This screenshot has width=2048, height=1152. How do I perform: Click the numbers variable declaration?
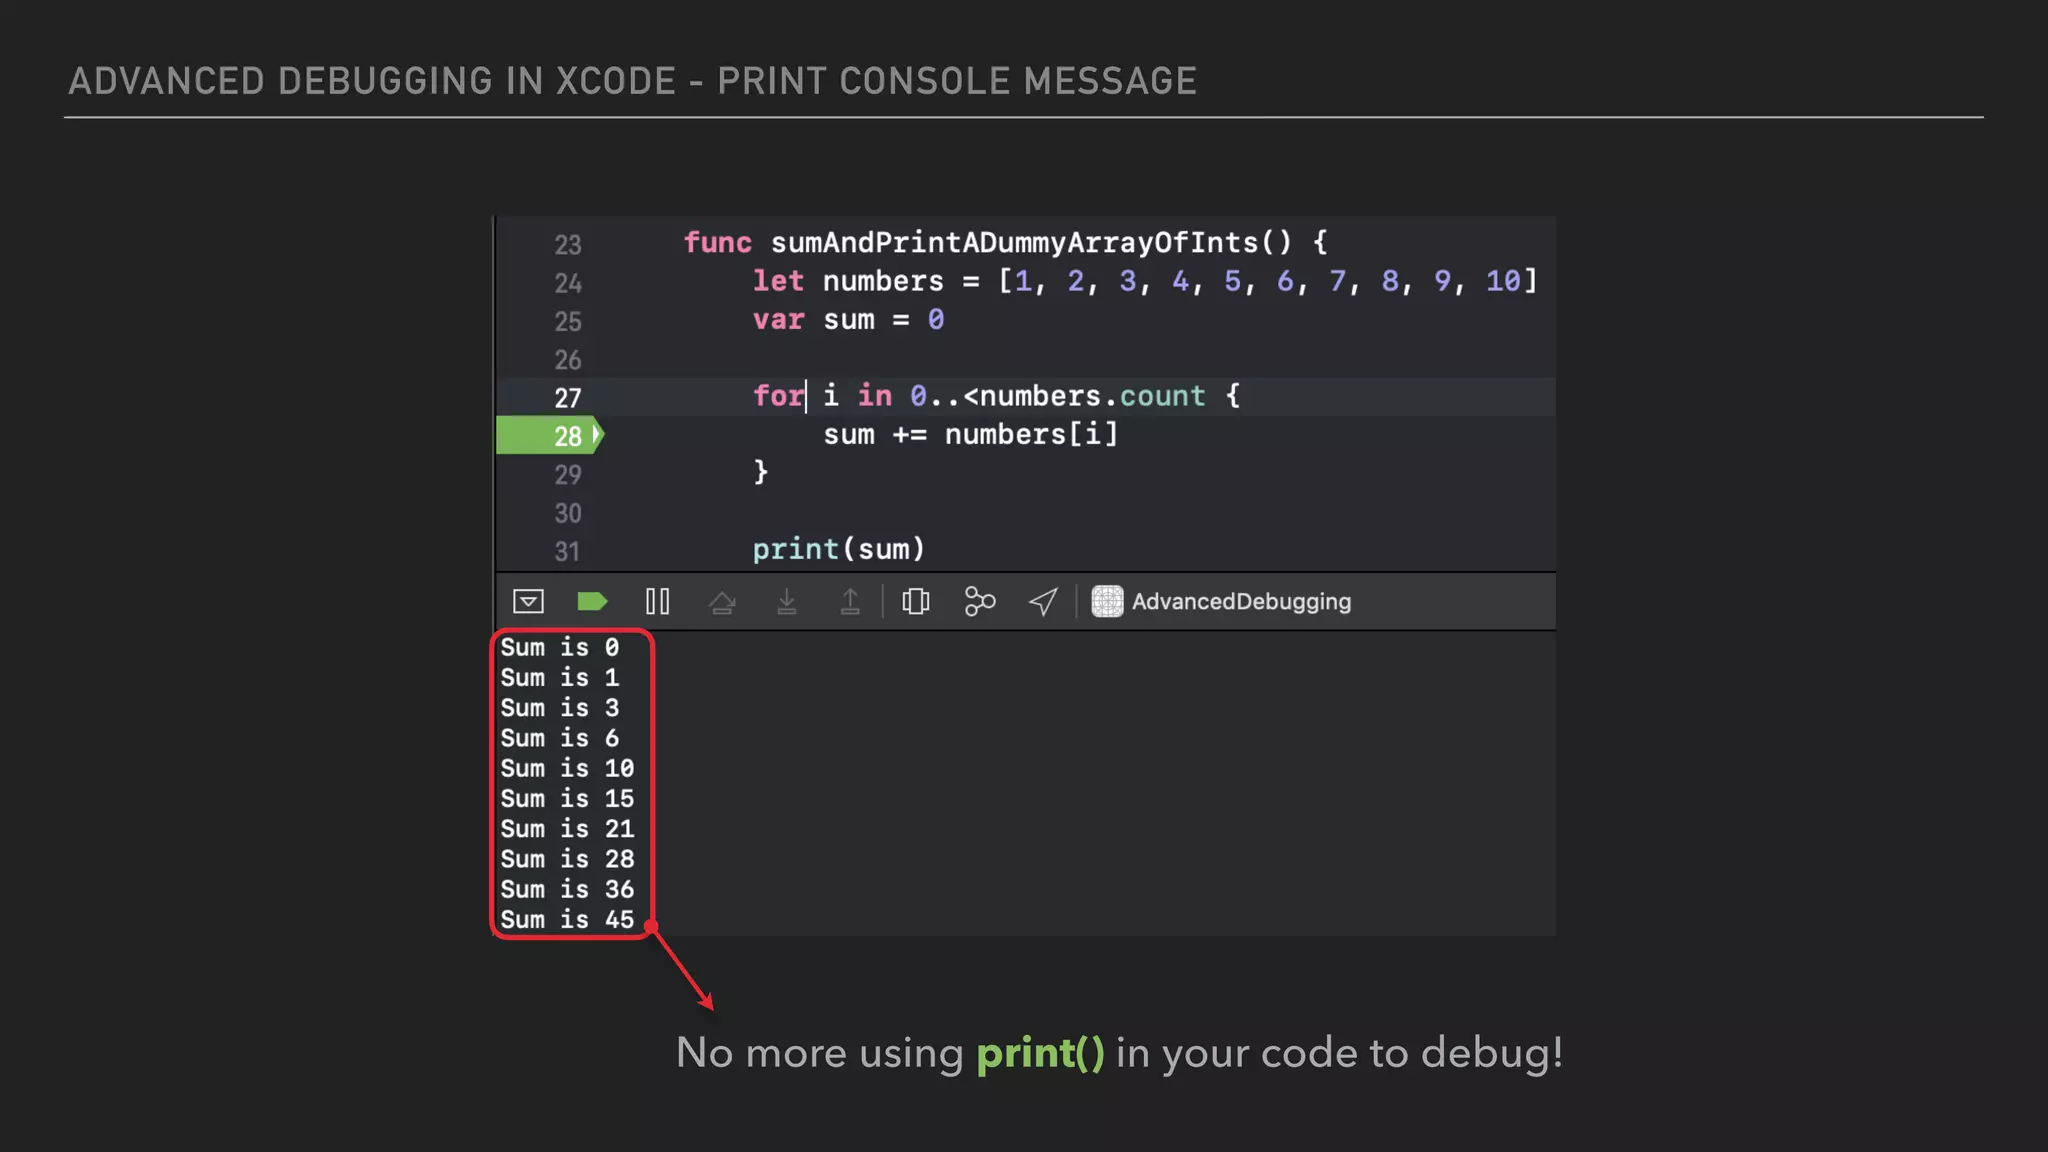[x=883, y=281]
